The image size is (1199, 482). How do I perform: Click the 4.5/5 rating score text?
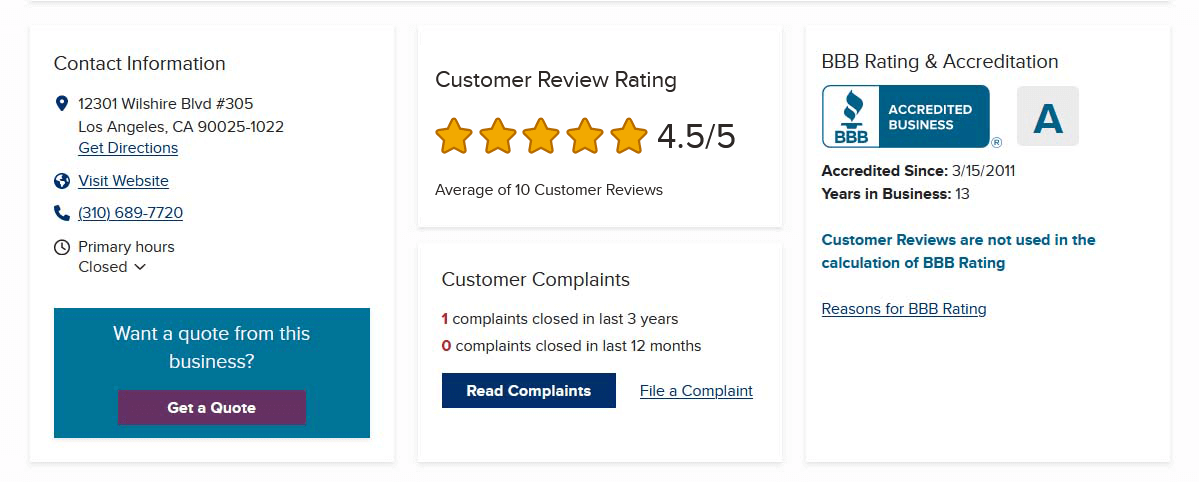coord(696,136)
